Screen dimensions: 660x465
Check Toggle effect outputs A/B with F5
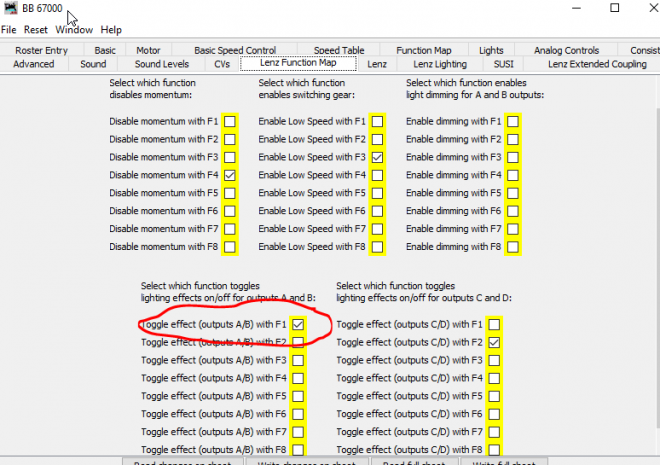(298, 396)
